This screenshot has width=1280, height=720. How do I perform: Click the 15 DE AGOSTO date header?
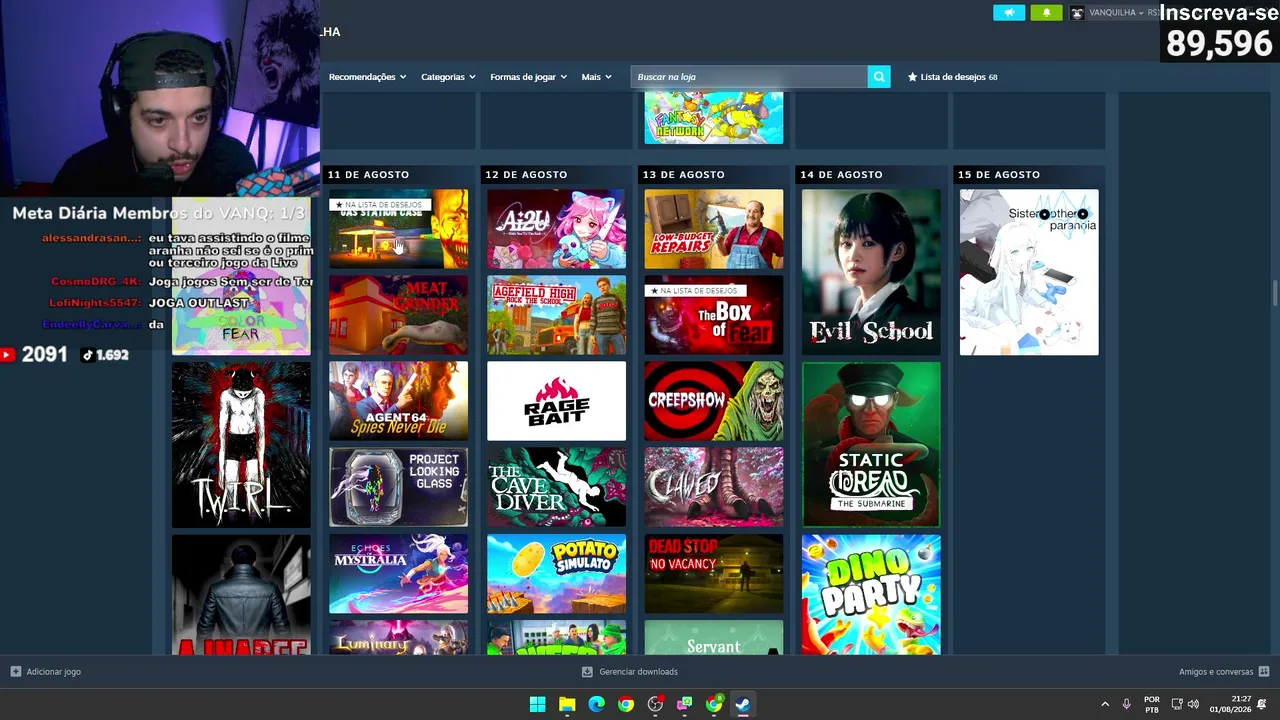pyautogui.click(x=999, y=175)
